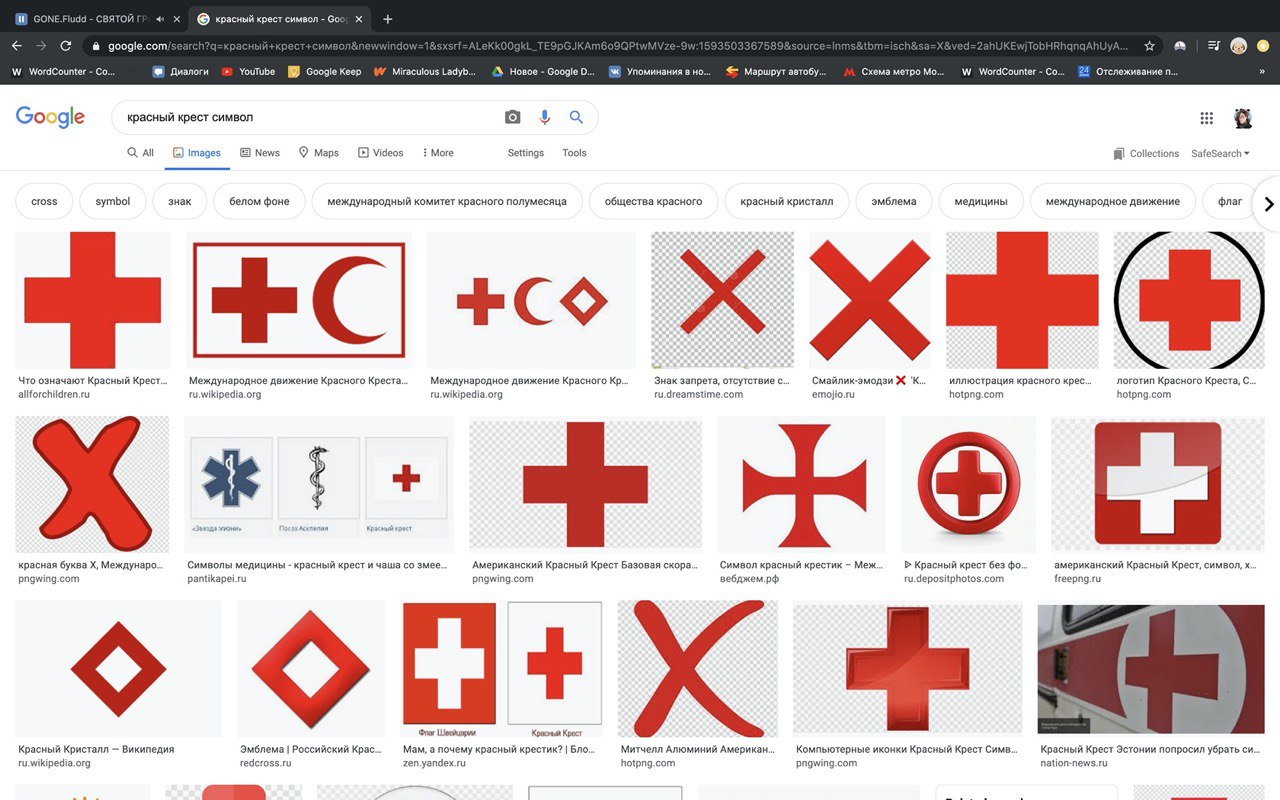The image size is (1280, 800).
Task: Bookmark this page with star icon
Action: click(1150, 46)
